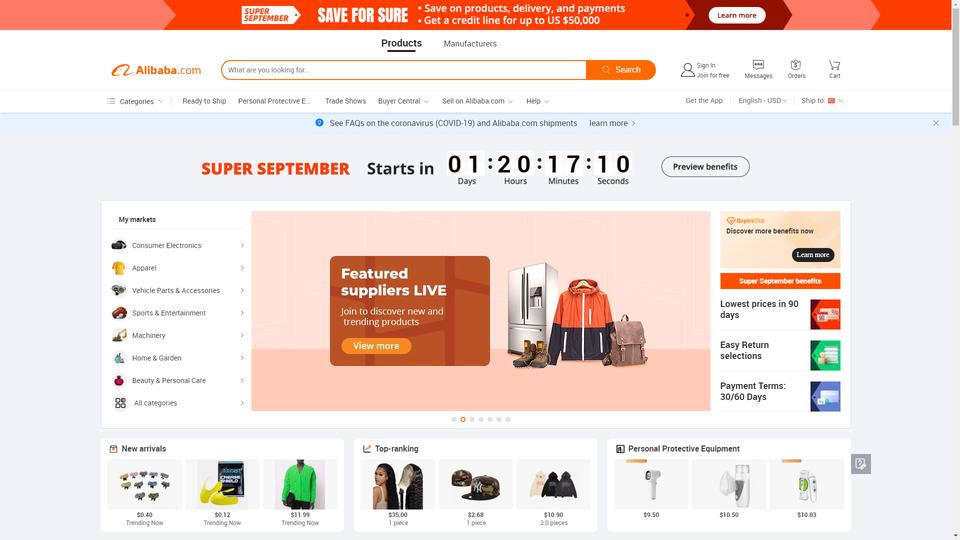Screen dimensions: 960x540
Task: Switch to the Manufacturers tab
Action: 470,43
